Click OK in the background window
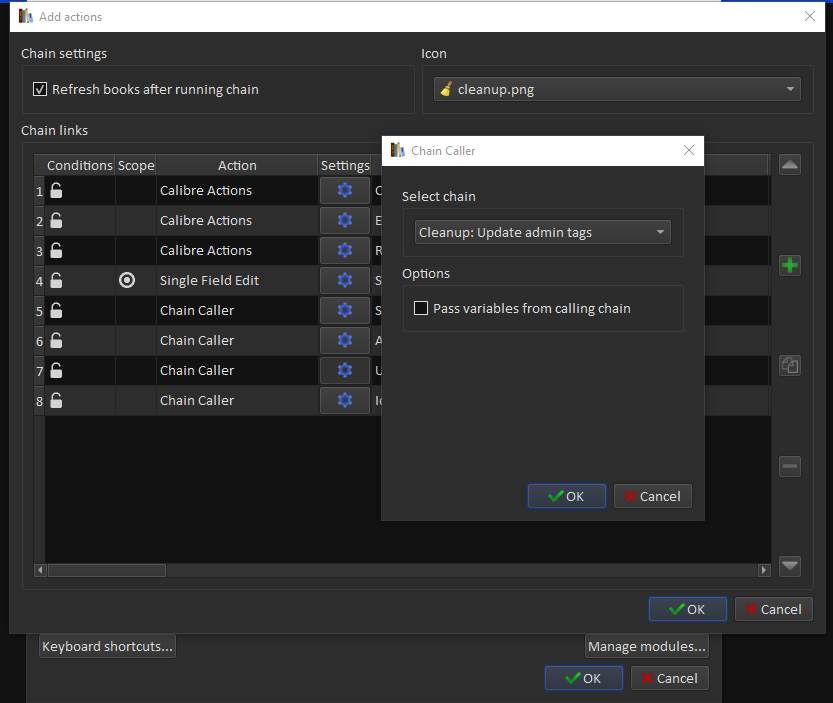 [x=583, y=678]
